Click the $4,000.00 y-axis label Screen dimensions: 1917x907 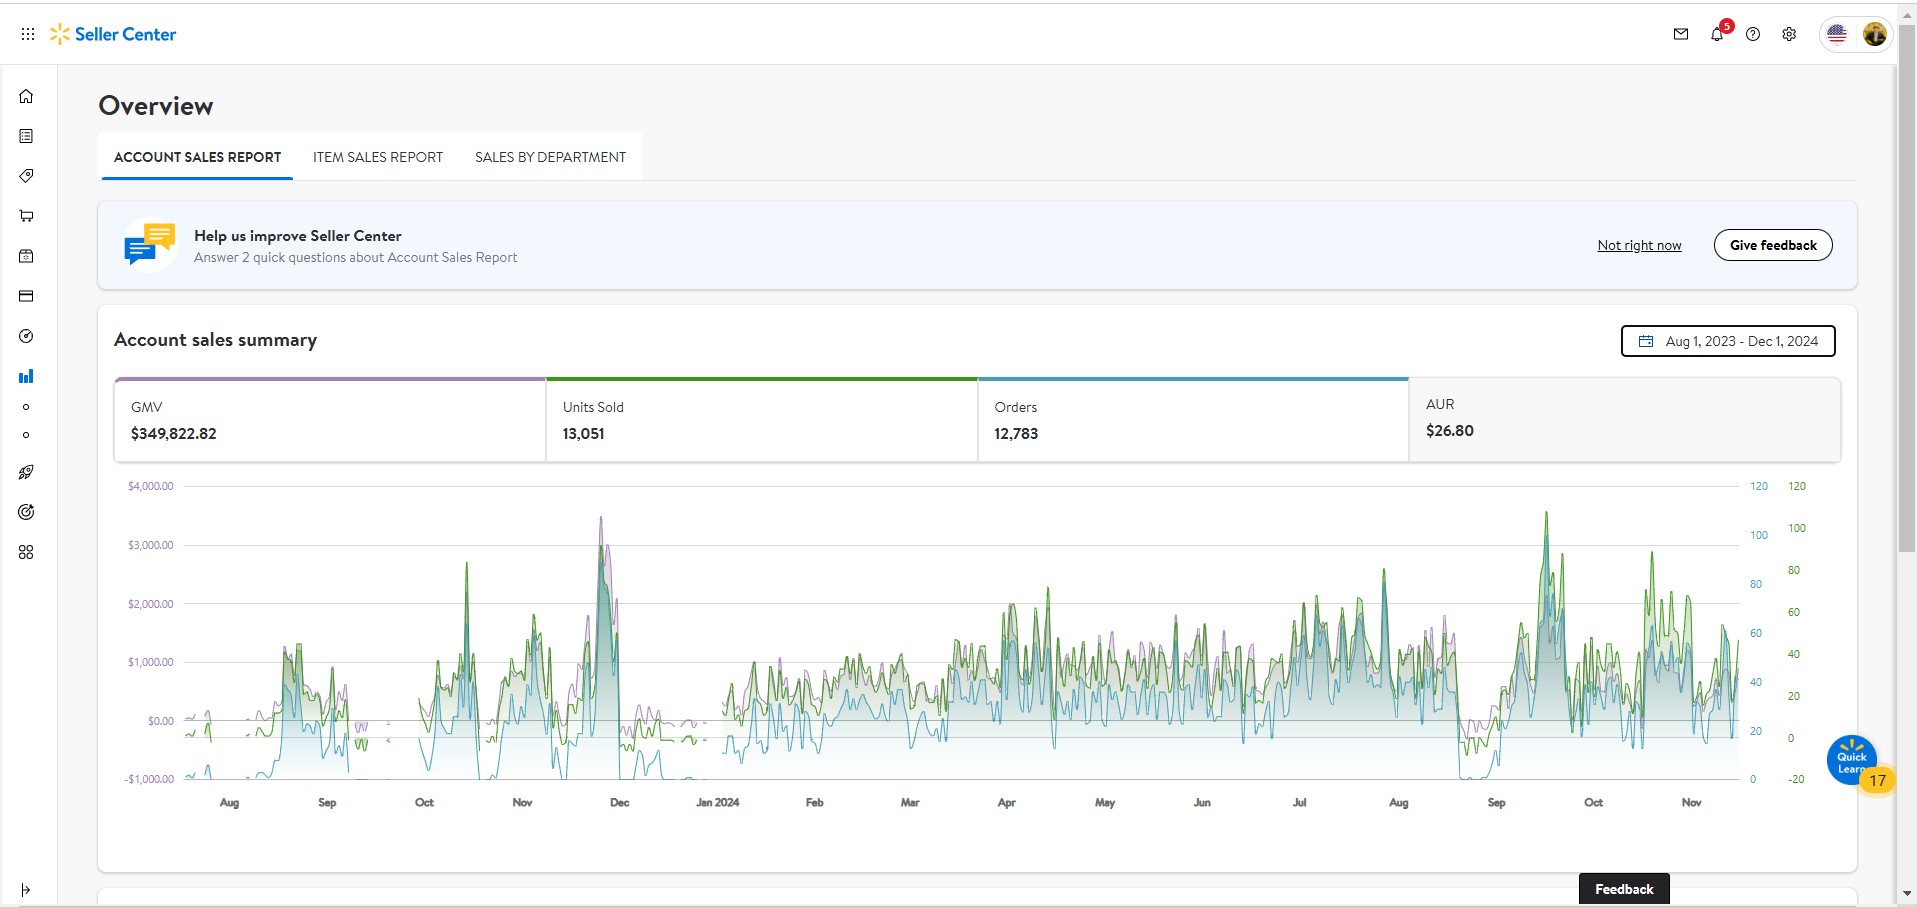tap(151, 486)
